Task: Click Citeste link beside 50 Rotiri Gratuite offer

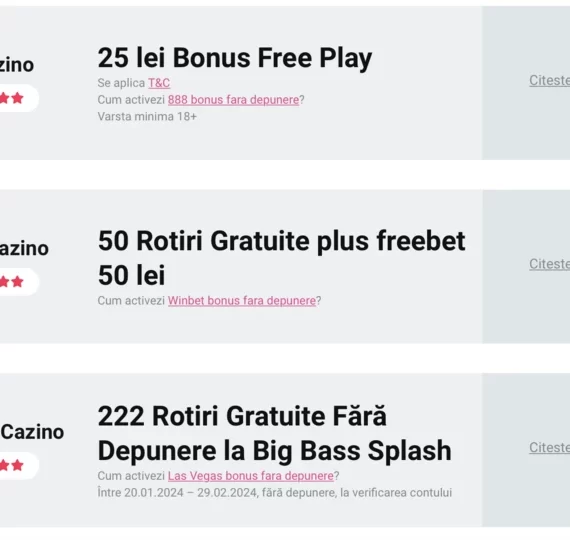Action: (549, 264)
